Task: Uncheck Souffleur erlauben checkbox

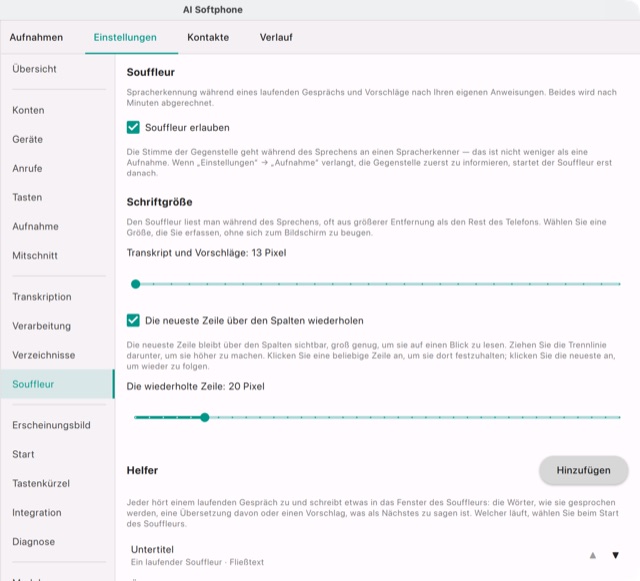Action: click(133, 127)
